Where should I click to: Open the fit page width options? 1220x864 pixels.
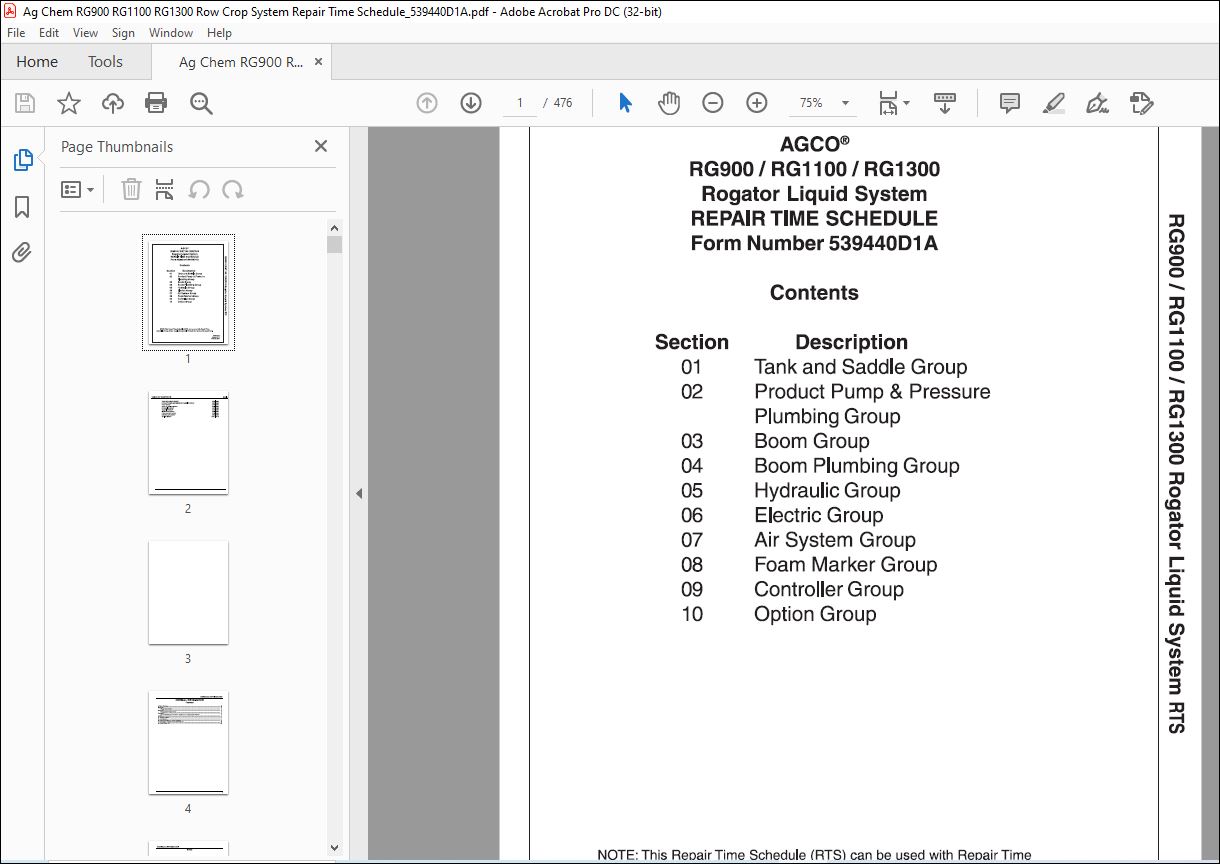(893, 103)
